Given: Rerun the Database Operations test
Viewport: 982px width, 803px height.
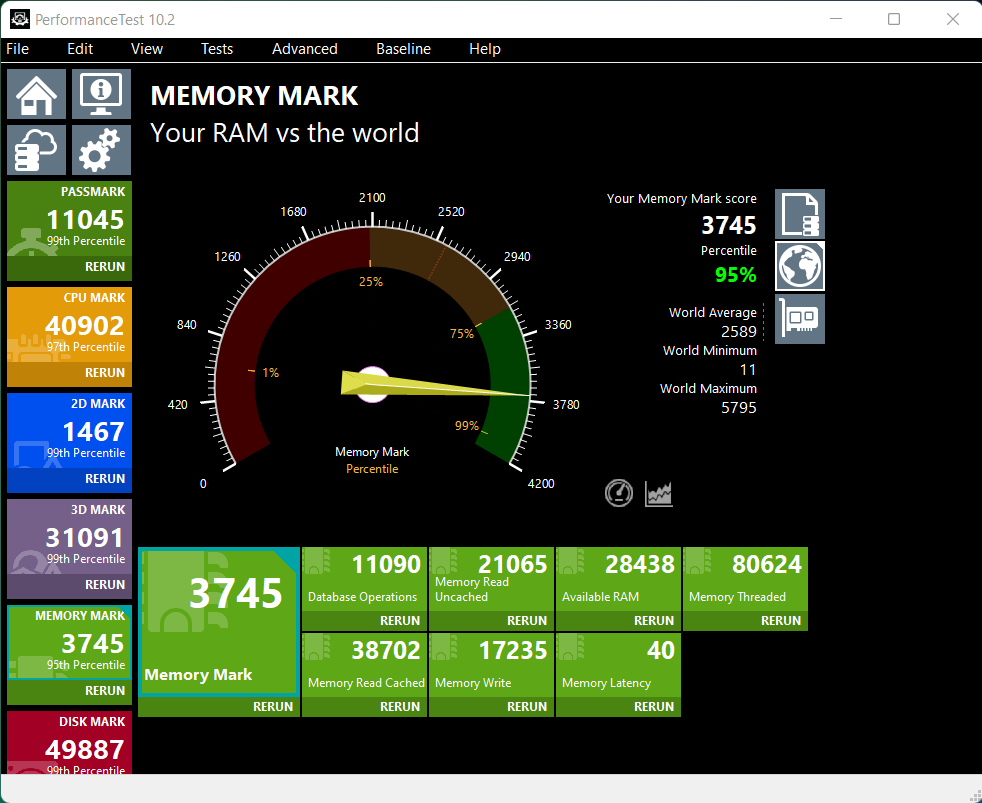Looking at the screenshot, I should point(400,620).
